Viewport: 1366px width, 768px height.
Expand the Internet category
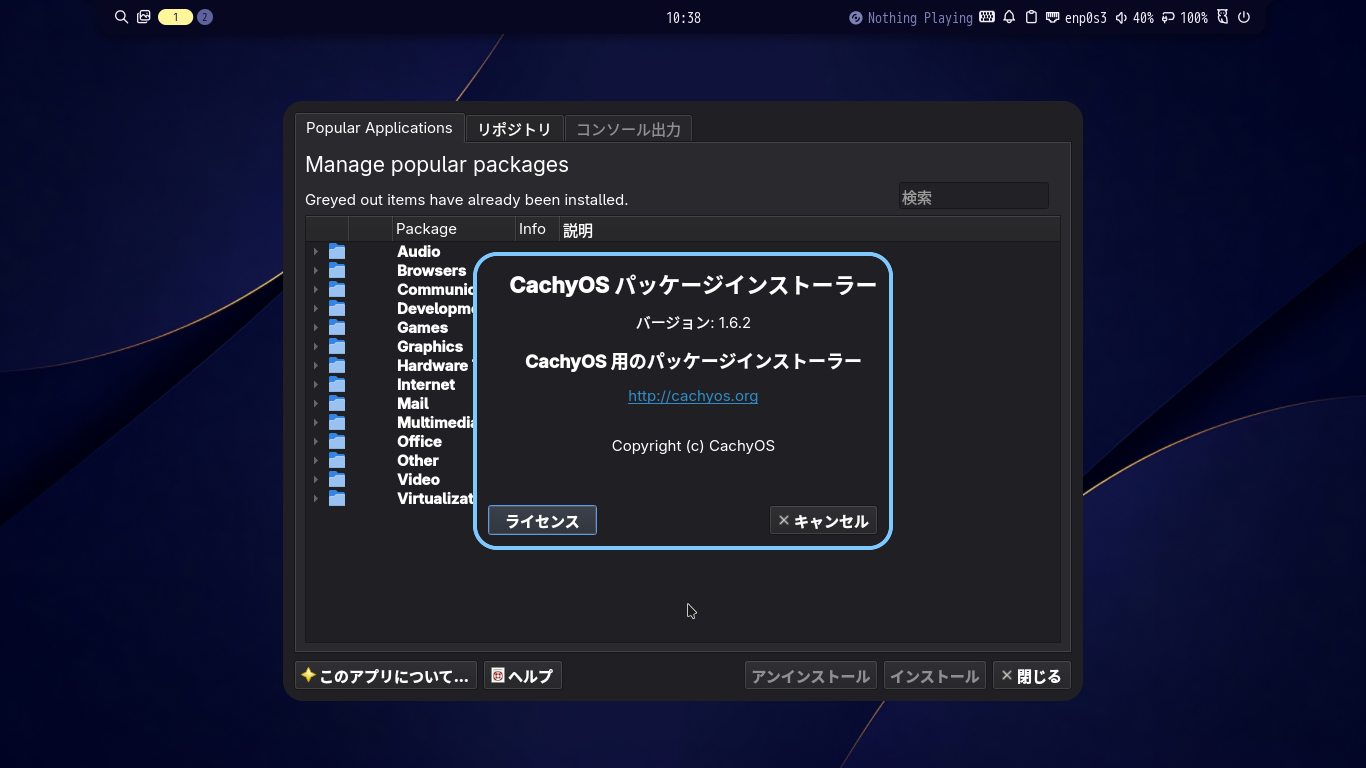316,385
